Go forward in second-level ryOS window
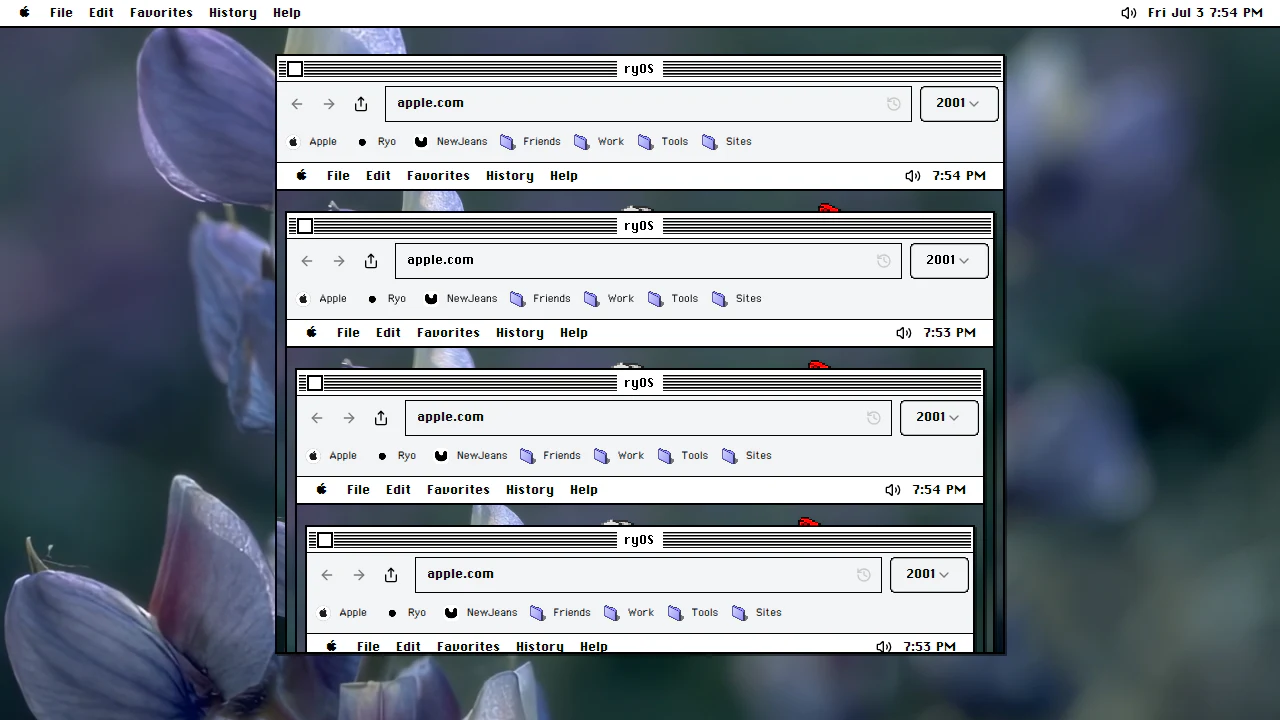Screen dimensions: 1280x720 pyautogui.click(x=339, y=261)
